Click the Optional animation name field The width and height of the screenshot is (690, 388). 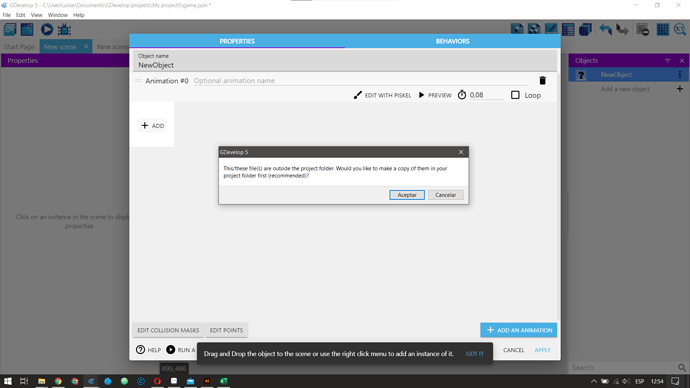tap(360, 81)
